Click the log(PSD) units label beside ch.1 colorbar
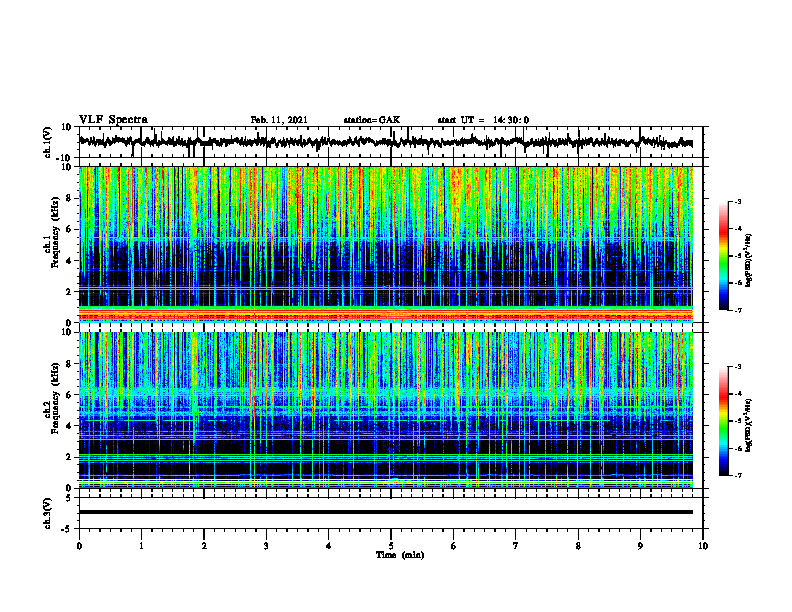This screenshot has width=792, height=612. pos(749,260)
